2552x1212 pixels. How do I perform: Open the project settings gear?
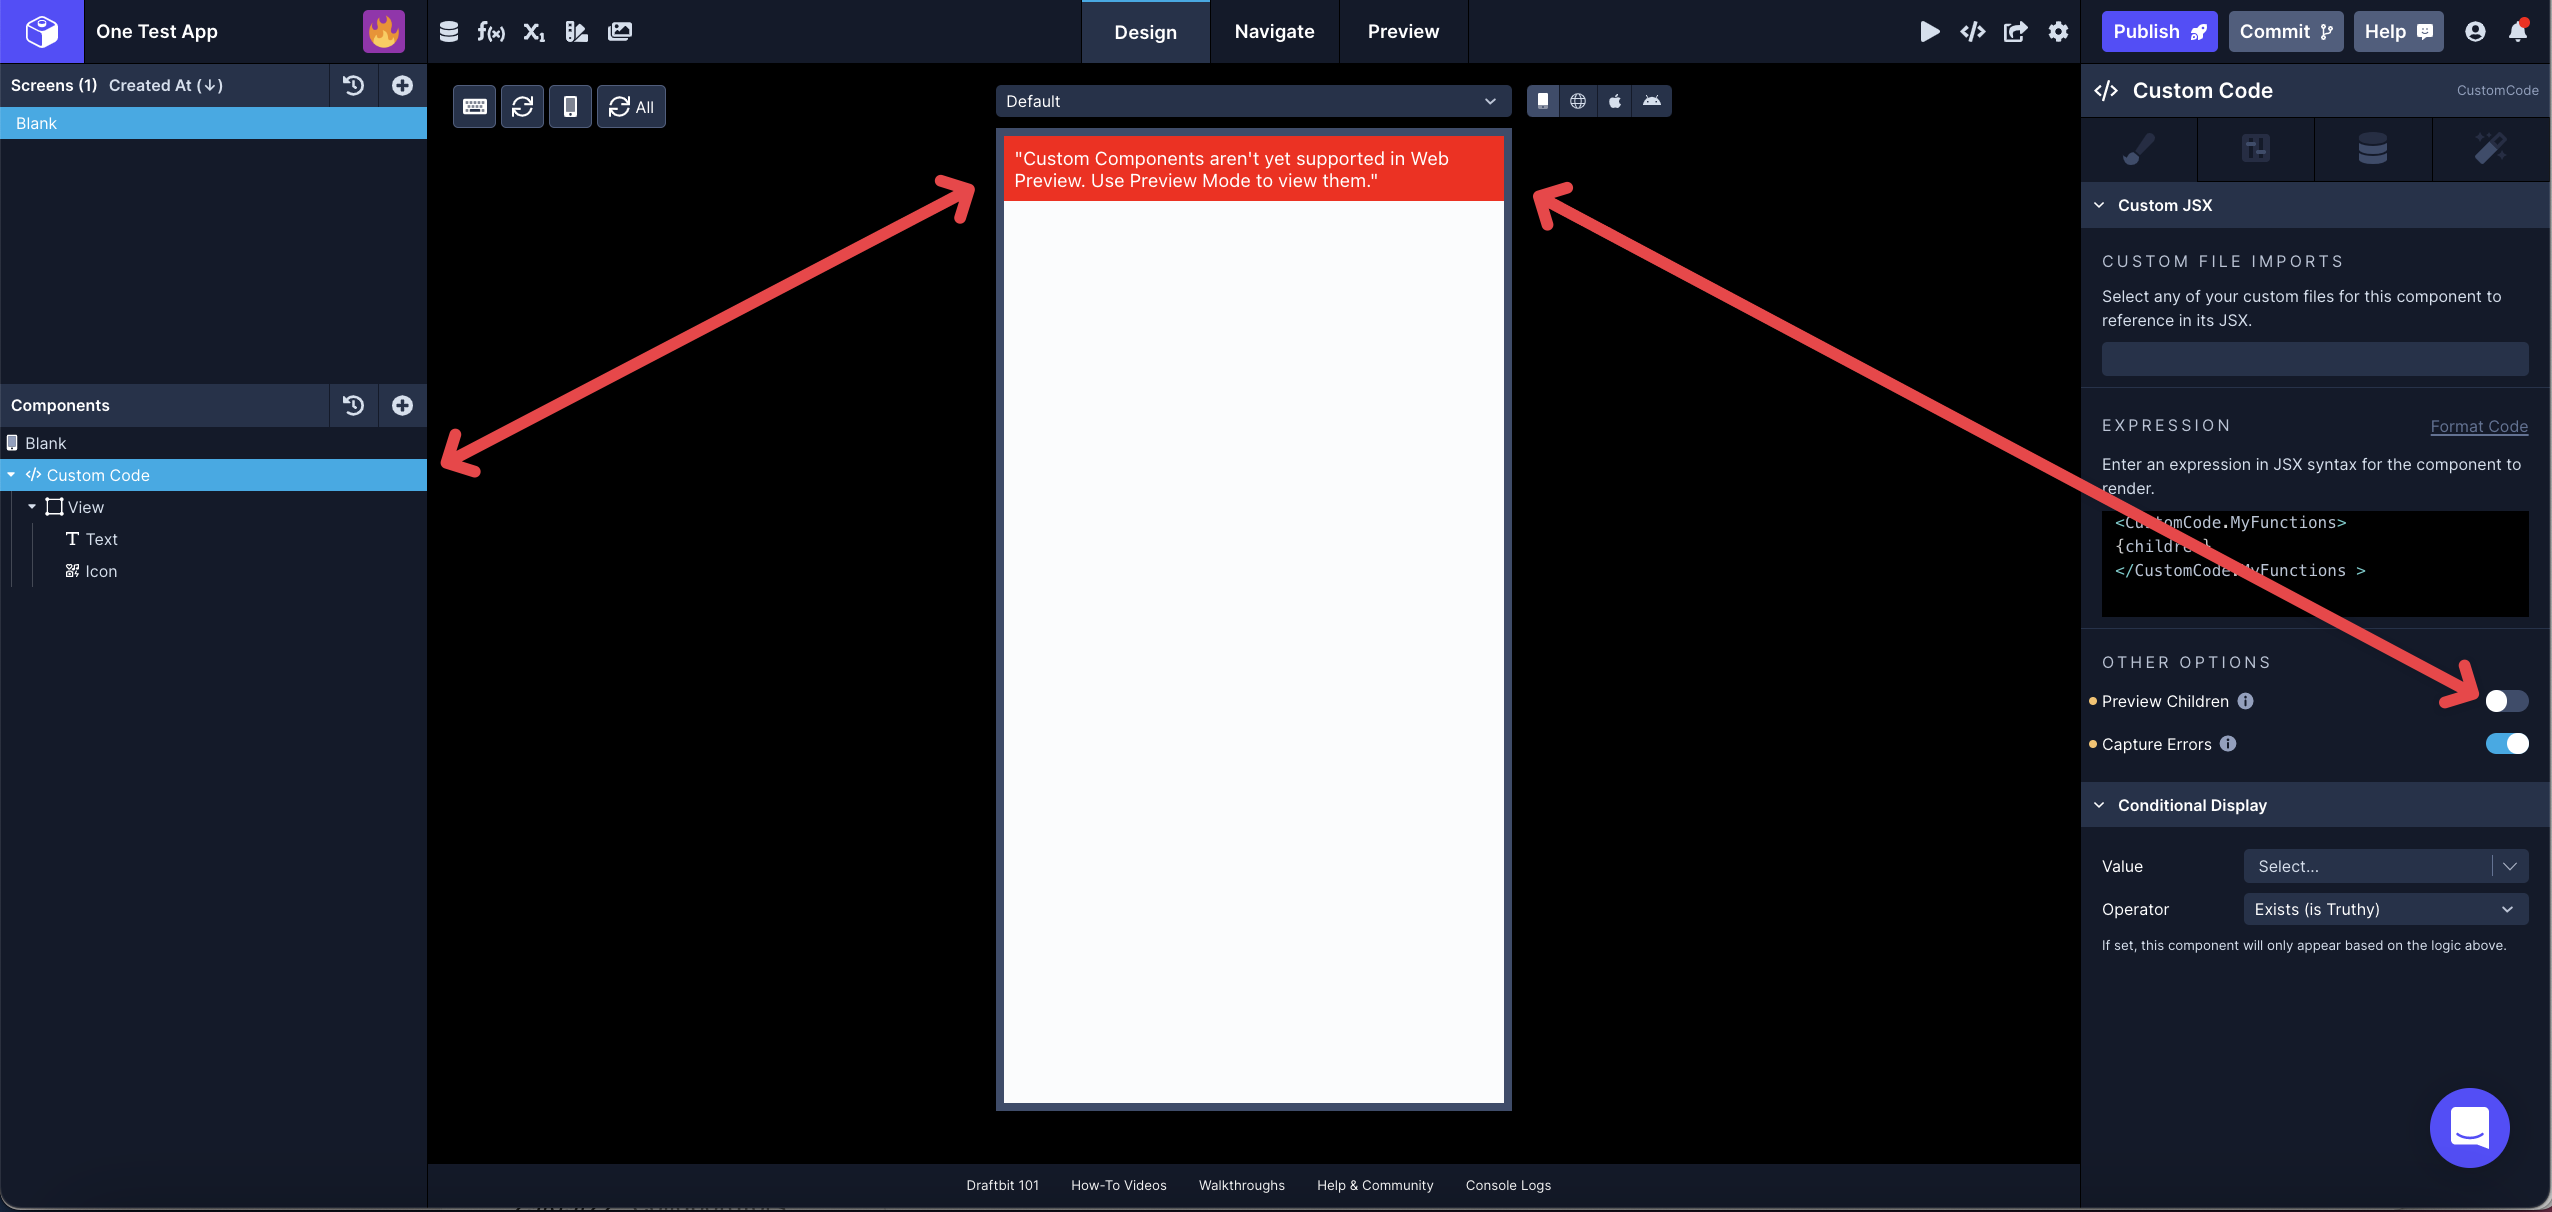tap(2058, 32)
